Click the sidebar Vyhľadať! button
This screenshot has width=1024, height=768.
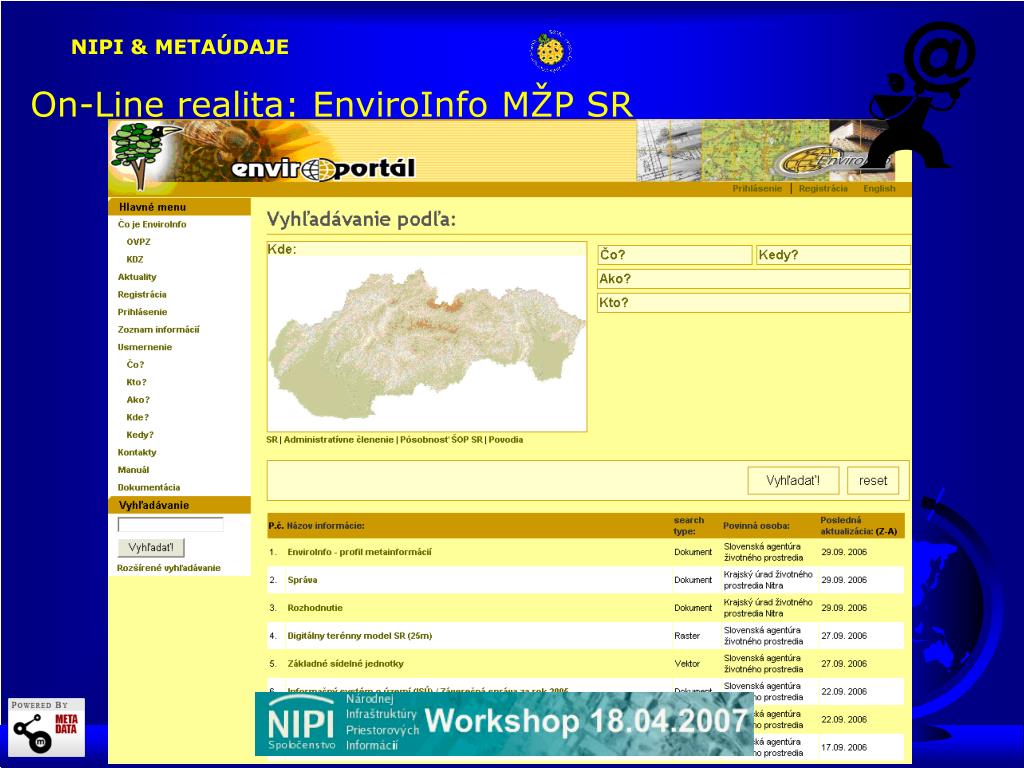click(151, 547)
